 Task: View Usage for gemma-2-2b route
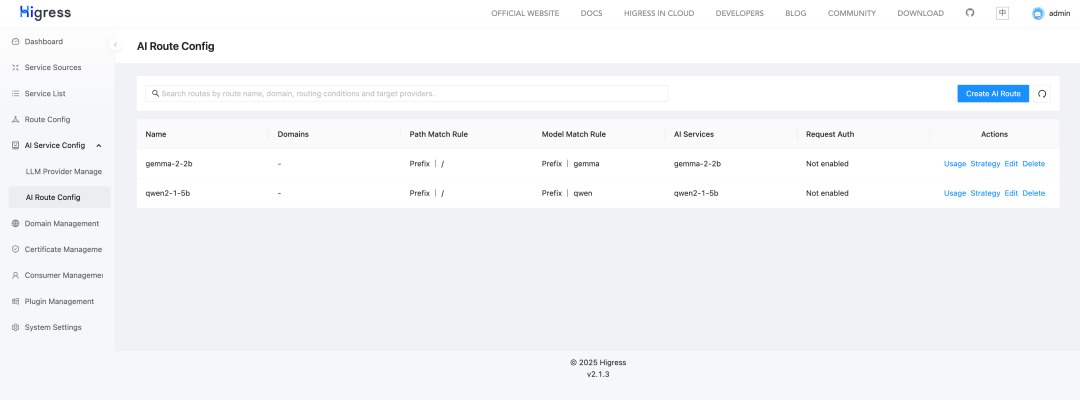point(955,164)
